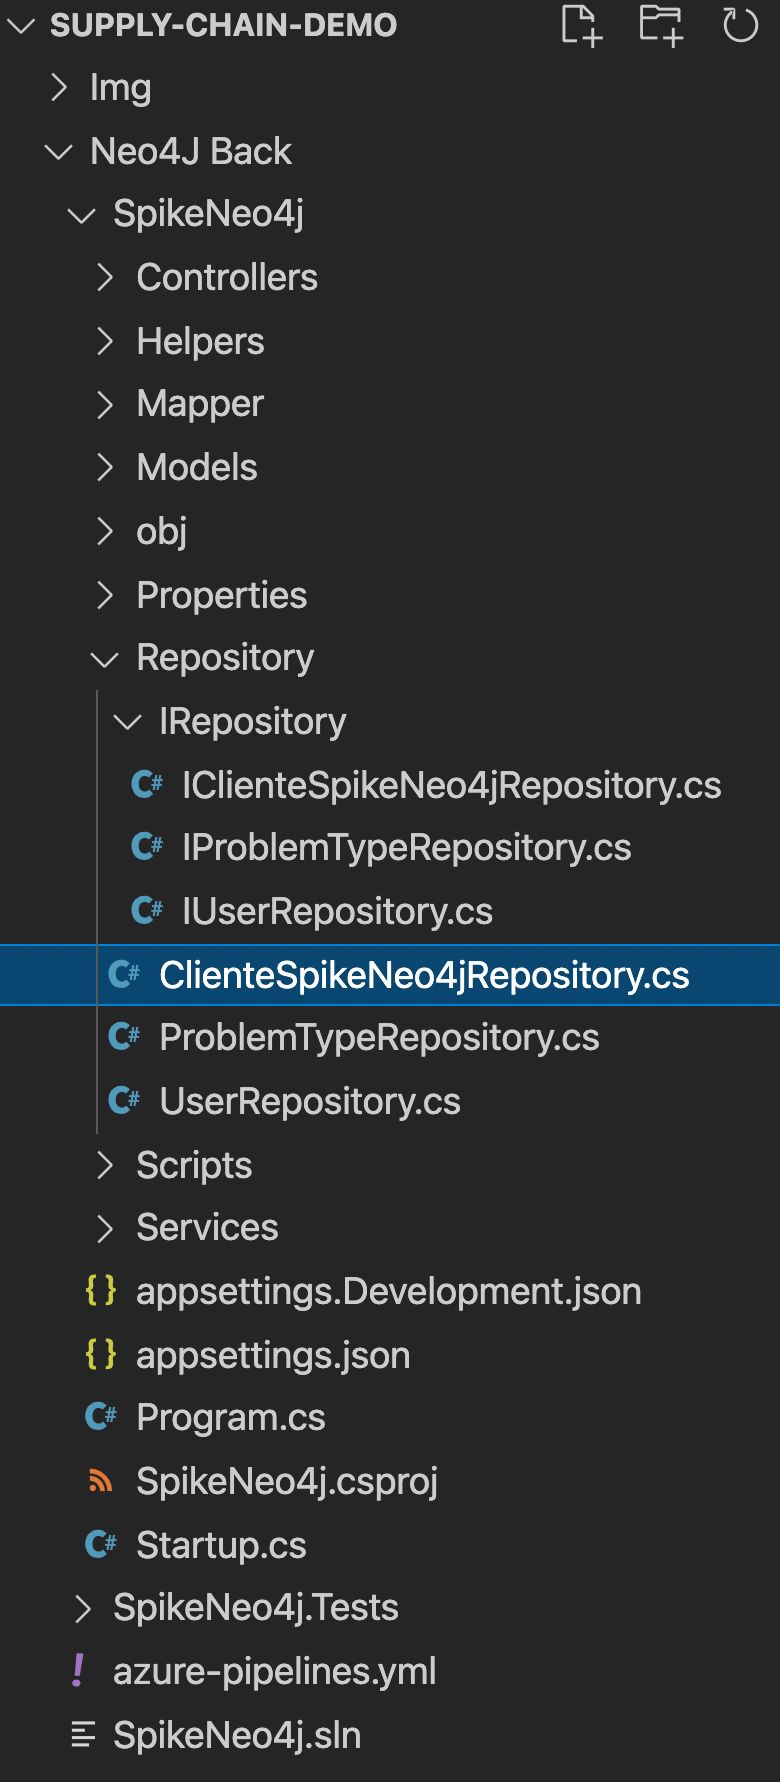Image resolution: width=780 pixels, height=1782 pixels.
Task: Click the Mapper folder name
Action: (x=200, y=405)
